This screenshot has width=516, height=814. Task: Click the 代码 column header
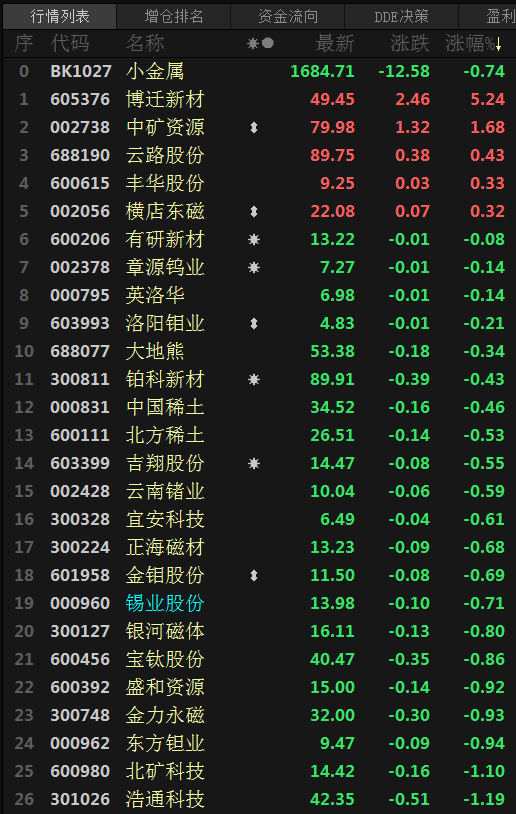pyautogui.click(x=70, y=44)
